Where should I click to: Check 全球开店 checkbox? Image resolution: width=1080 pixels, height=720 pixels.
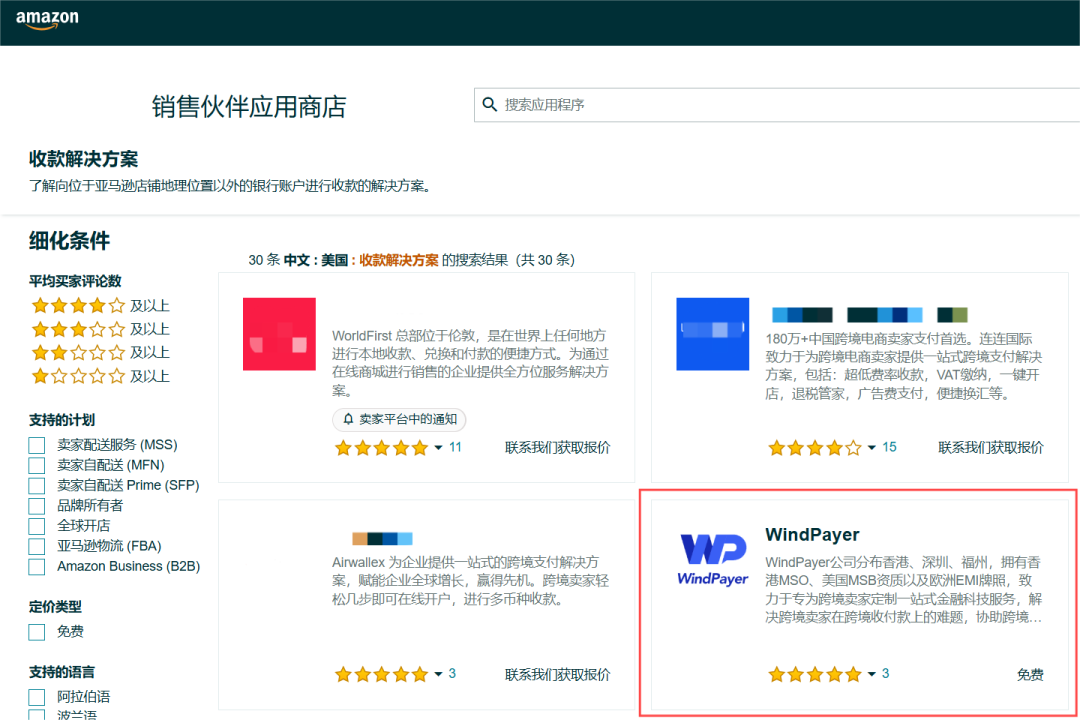point(37,526)
